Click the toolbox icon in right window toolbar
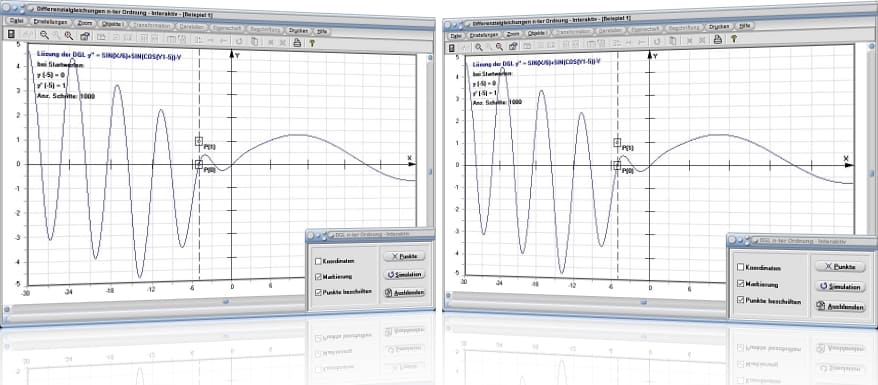Viewport: 878px width, 385px height. click(513, 46)
